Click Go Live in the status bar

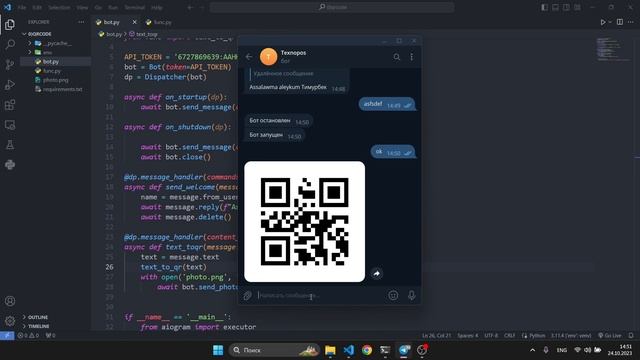(610, 336)
